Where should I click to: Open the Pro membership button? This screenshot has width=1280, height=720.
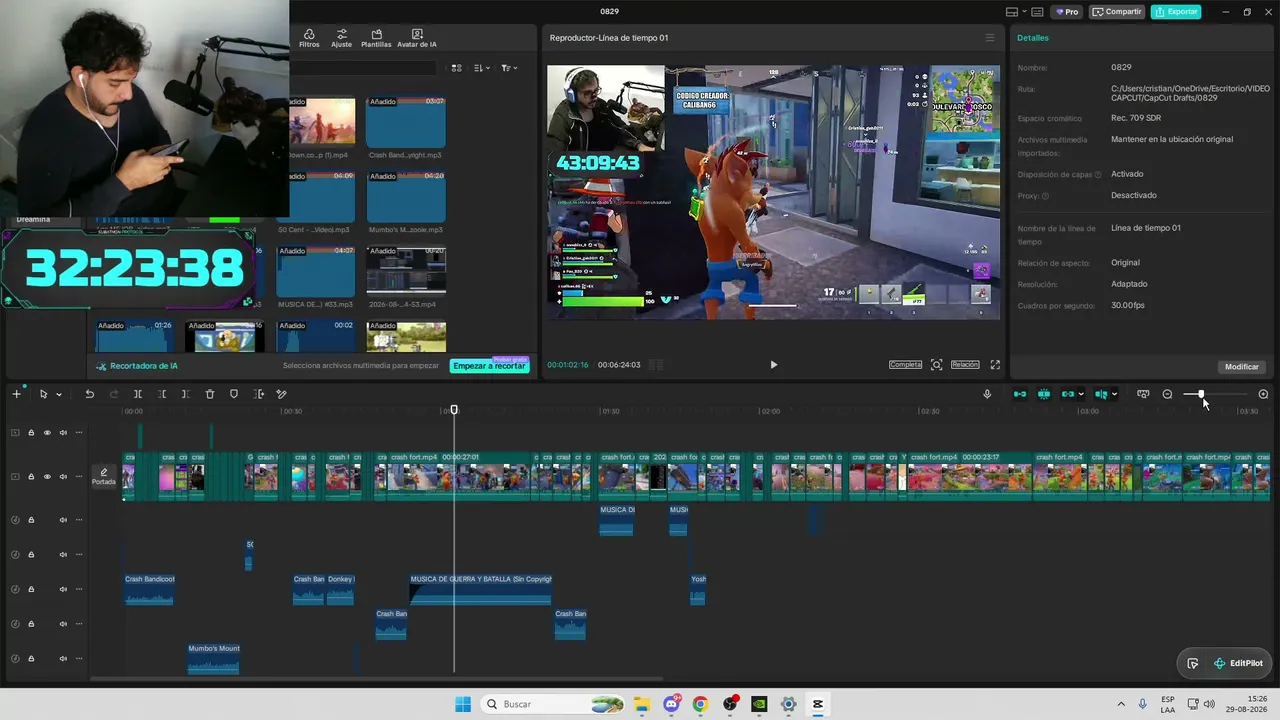1066,12
